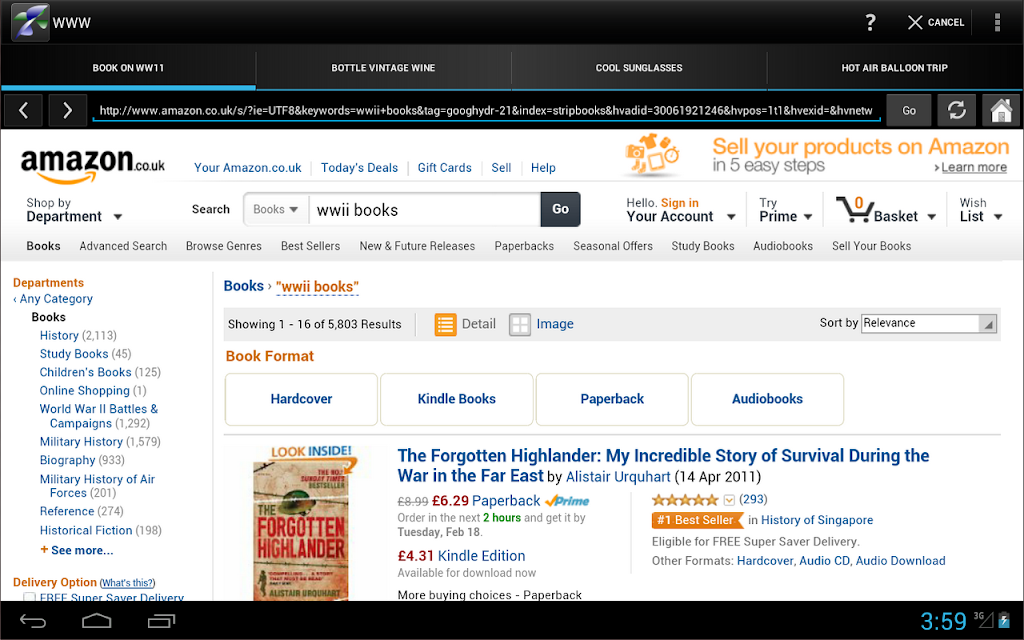Expand the Basket dropdown arrow
Viewport: 1024px width, 640px height.
931,217
